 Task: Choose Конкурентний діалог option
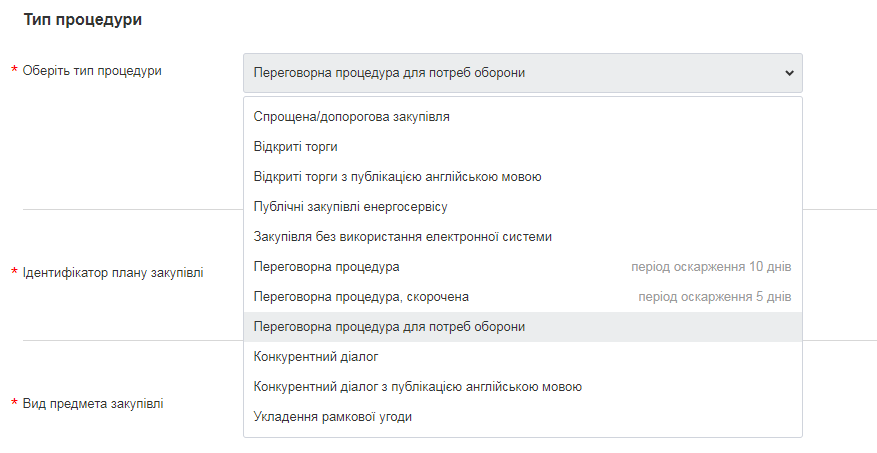316,357
